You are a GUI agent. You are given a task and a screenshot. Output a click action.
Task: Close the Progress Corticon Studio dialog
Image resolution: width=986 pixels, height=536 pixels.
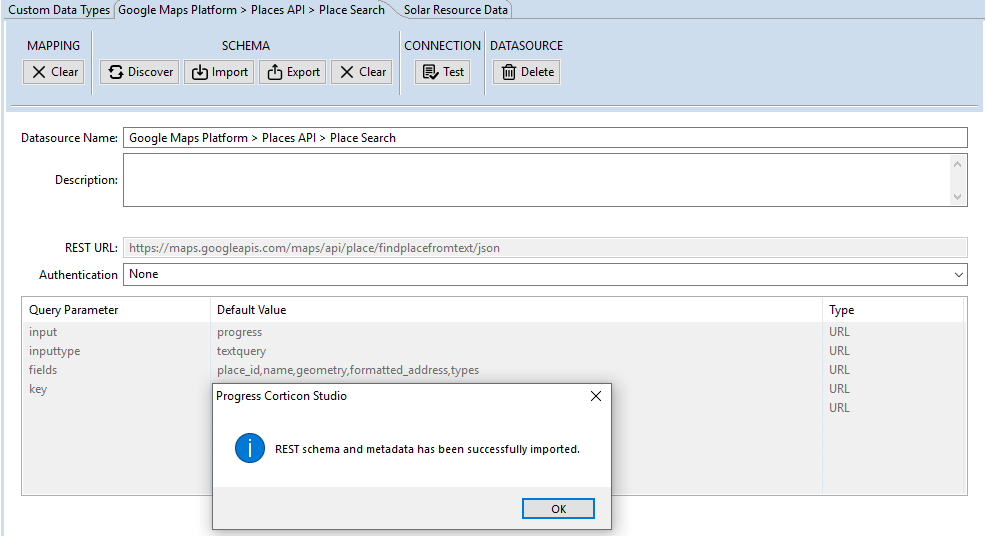[x=595, y=396]
